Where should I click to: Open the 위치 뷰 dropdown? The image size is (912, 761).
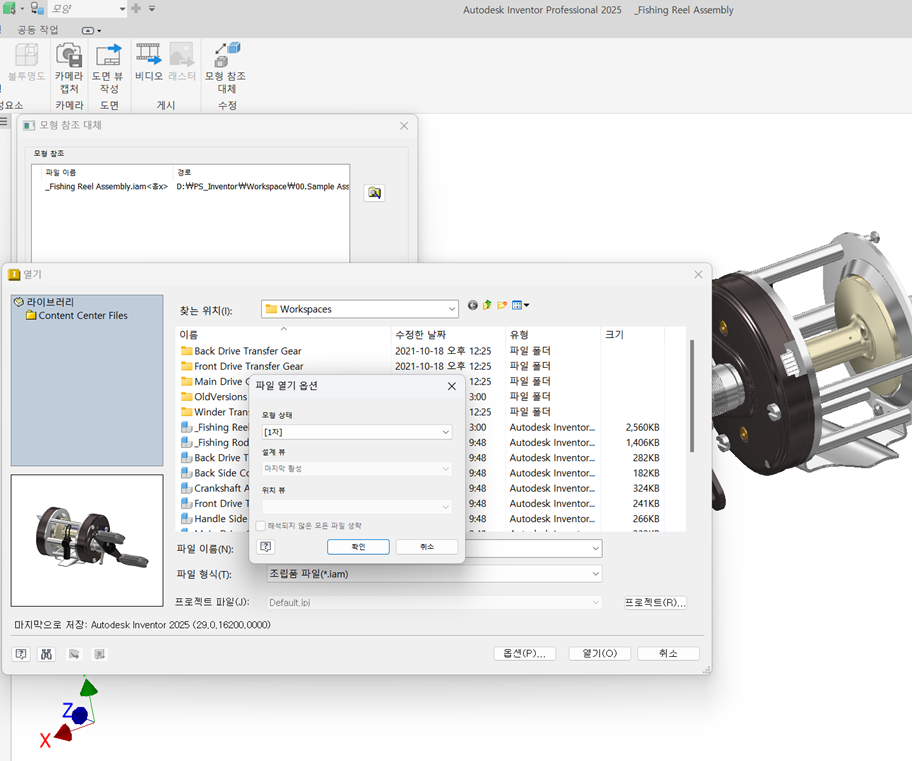coord(357,506)
